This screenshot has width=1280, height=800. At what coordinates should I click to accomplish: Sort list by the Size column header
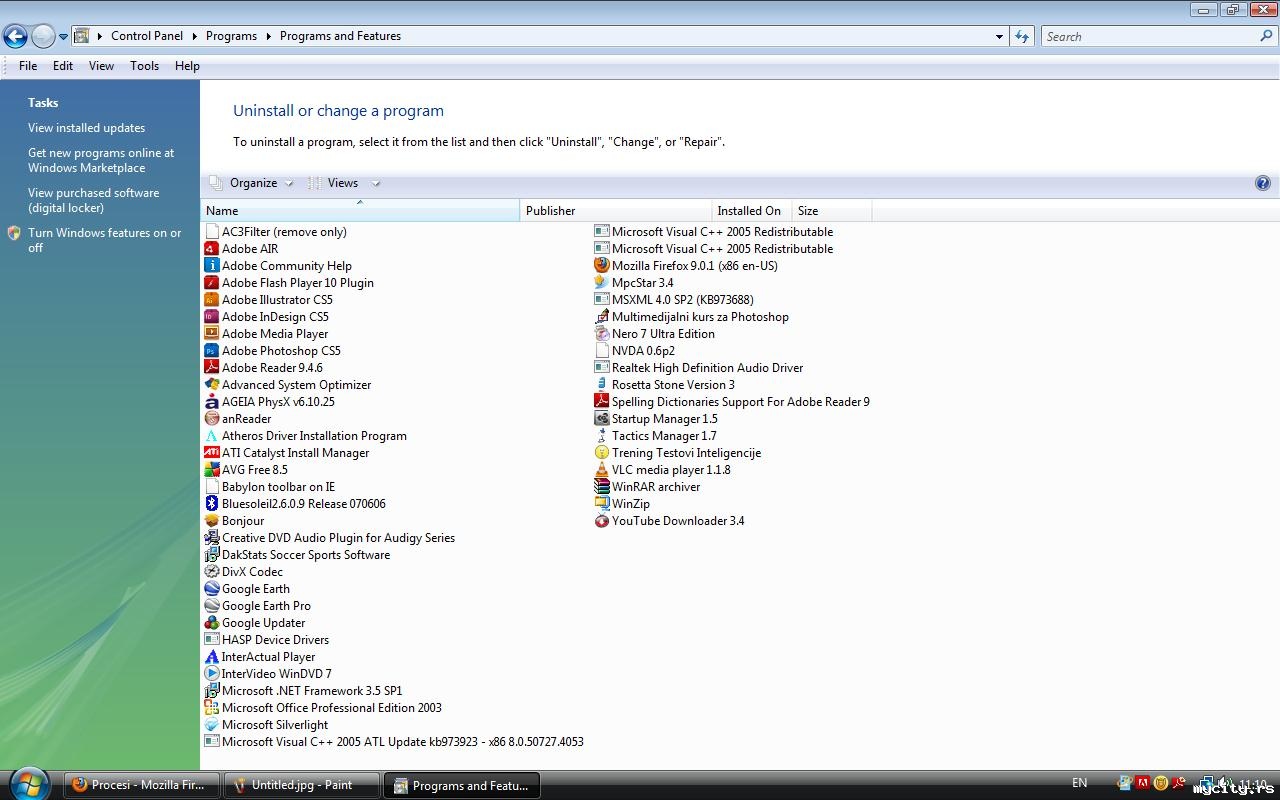[832, 211]
